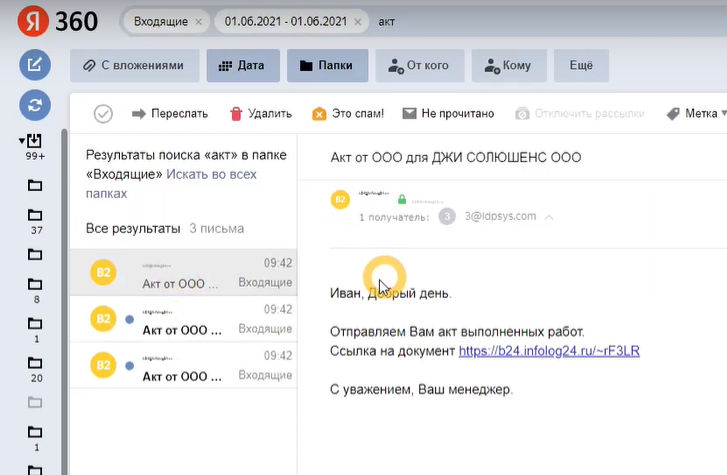
Task: Click the sidebar folder list scrollbar
Action: click(x=64, y=302)
